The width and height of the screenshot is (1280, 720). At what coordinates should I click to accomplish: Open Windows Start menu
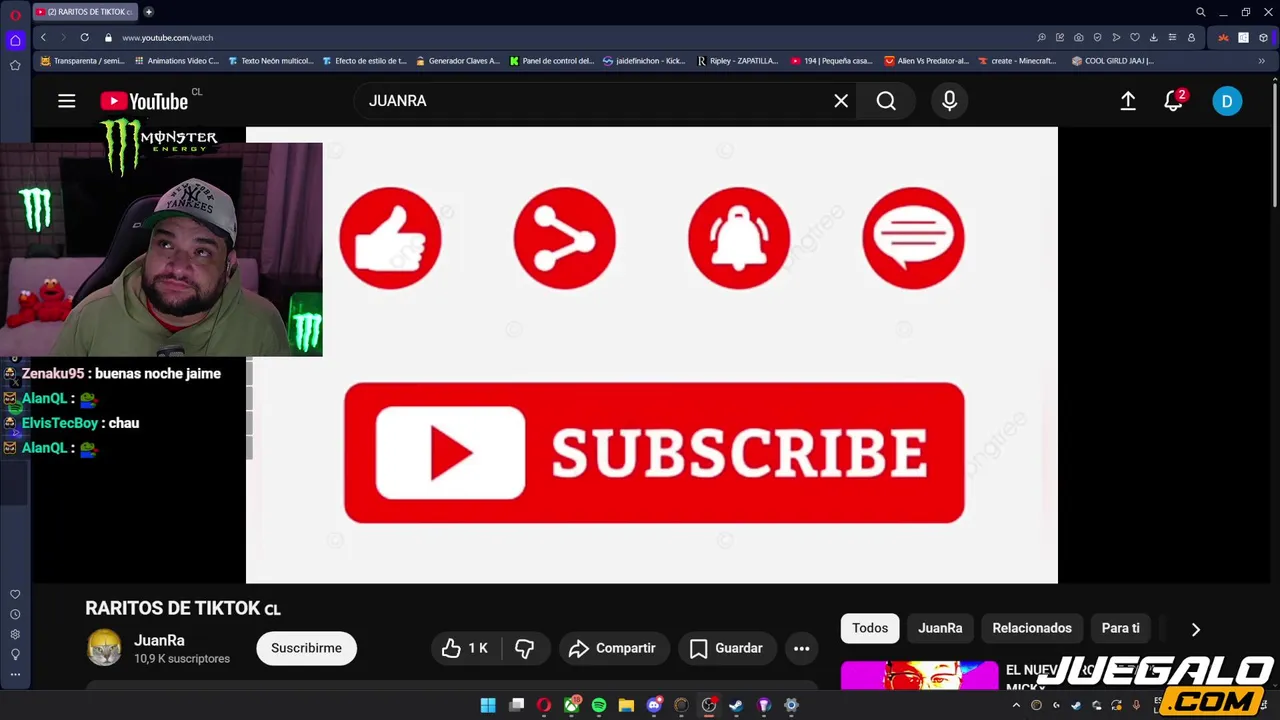(488, 705)
